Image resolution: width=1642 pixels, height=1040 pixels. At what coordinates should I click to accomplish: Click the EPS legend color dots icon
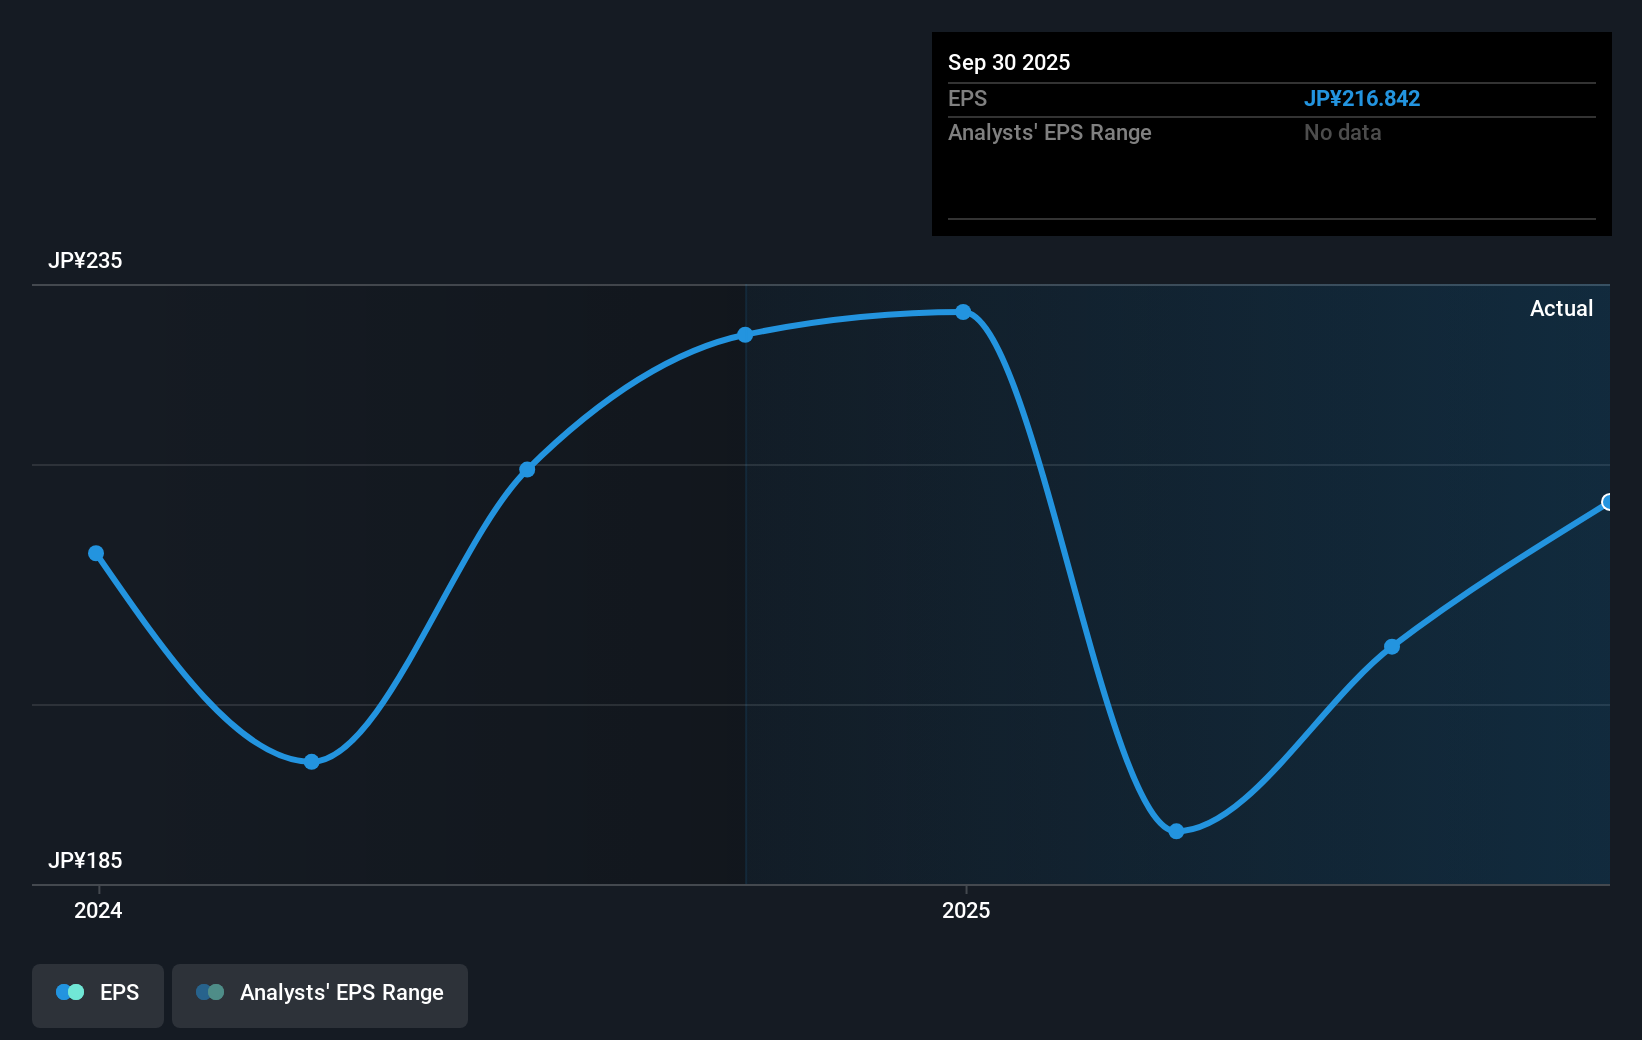[70, 992]
